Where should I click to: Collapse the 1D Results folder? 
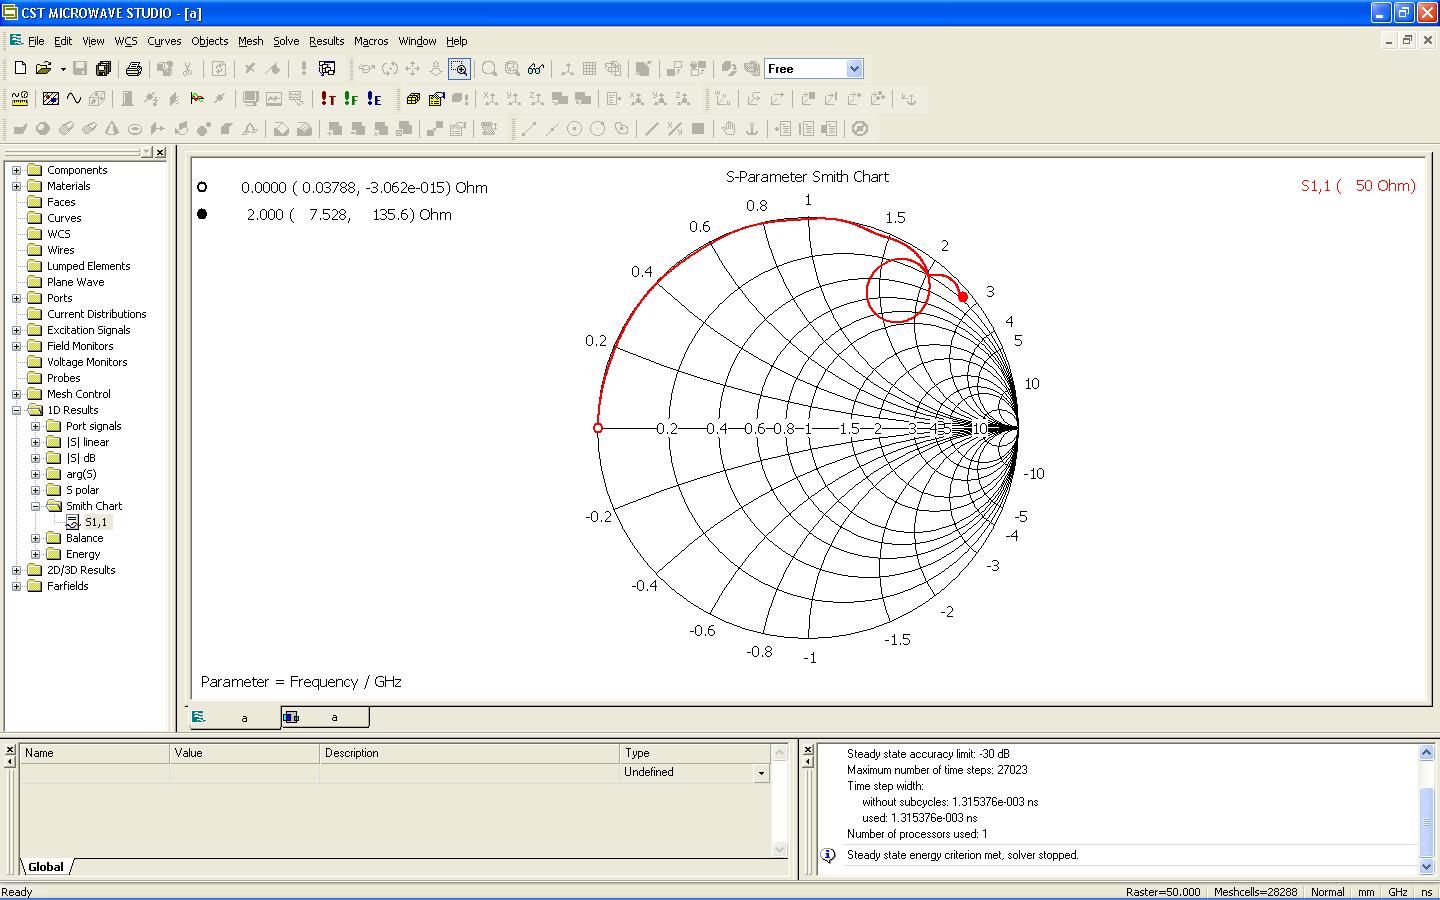[16, 410]
